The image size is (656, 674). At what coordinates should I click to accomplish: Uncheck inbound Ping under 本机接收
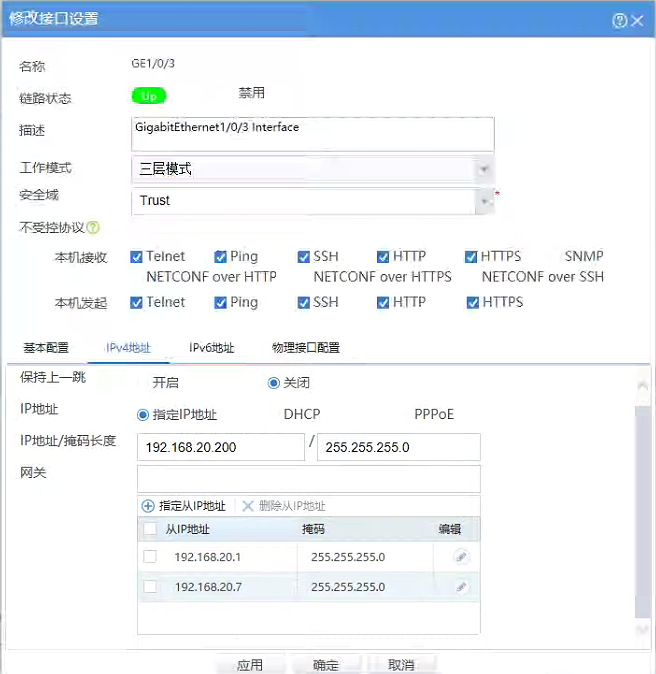click(221, 257)
